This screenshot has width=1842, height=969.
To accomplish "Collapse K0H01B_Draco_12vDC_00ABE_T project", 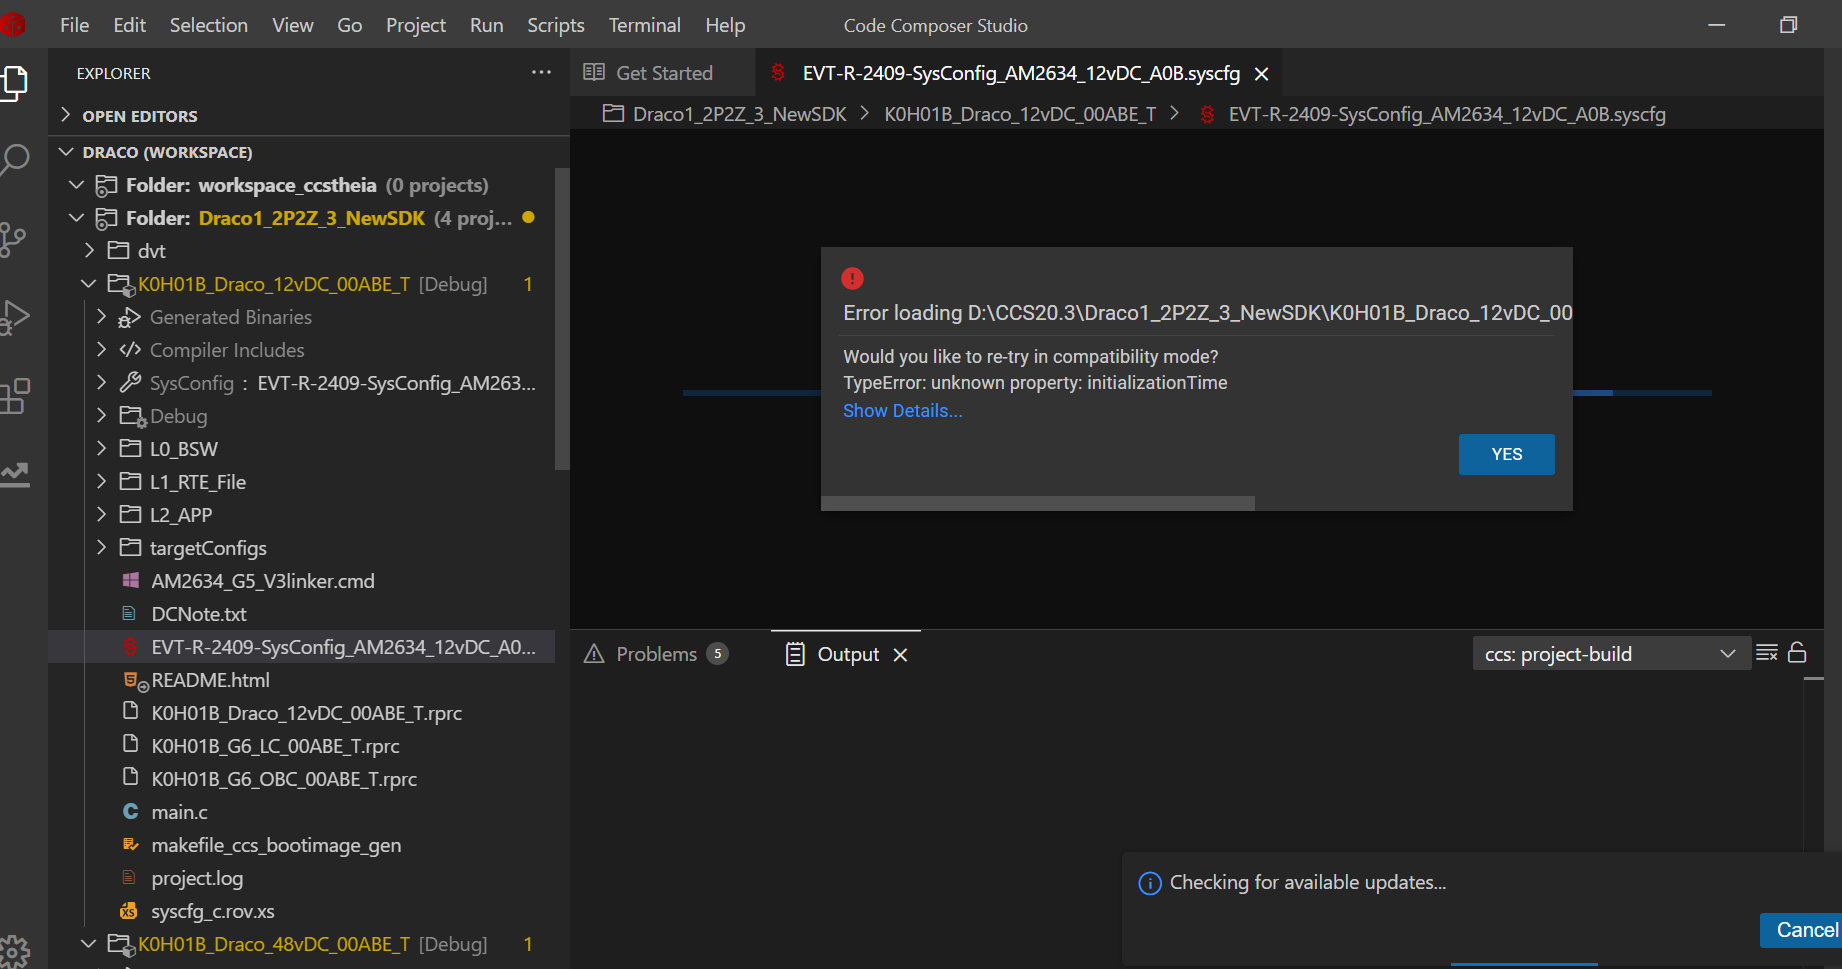I will click(89, 284).
